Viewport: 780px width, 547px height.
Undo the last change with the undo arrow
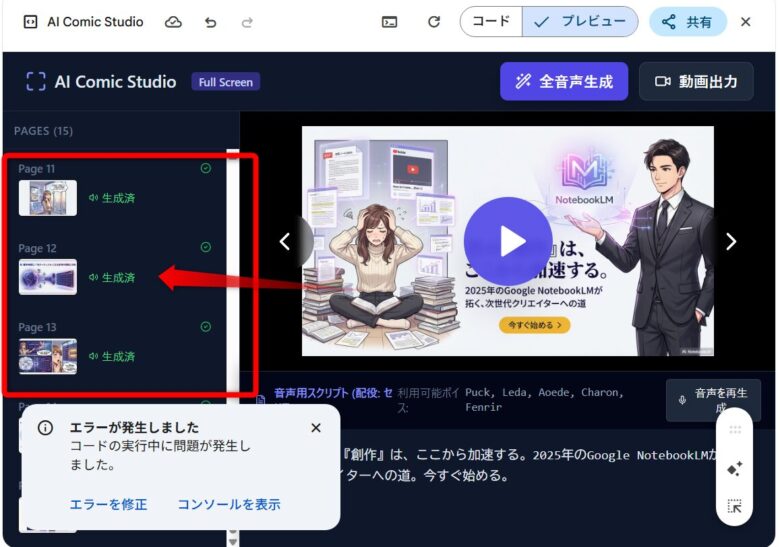210,22
